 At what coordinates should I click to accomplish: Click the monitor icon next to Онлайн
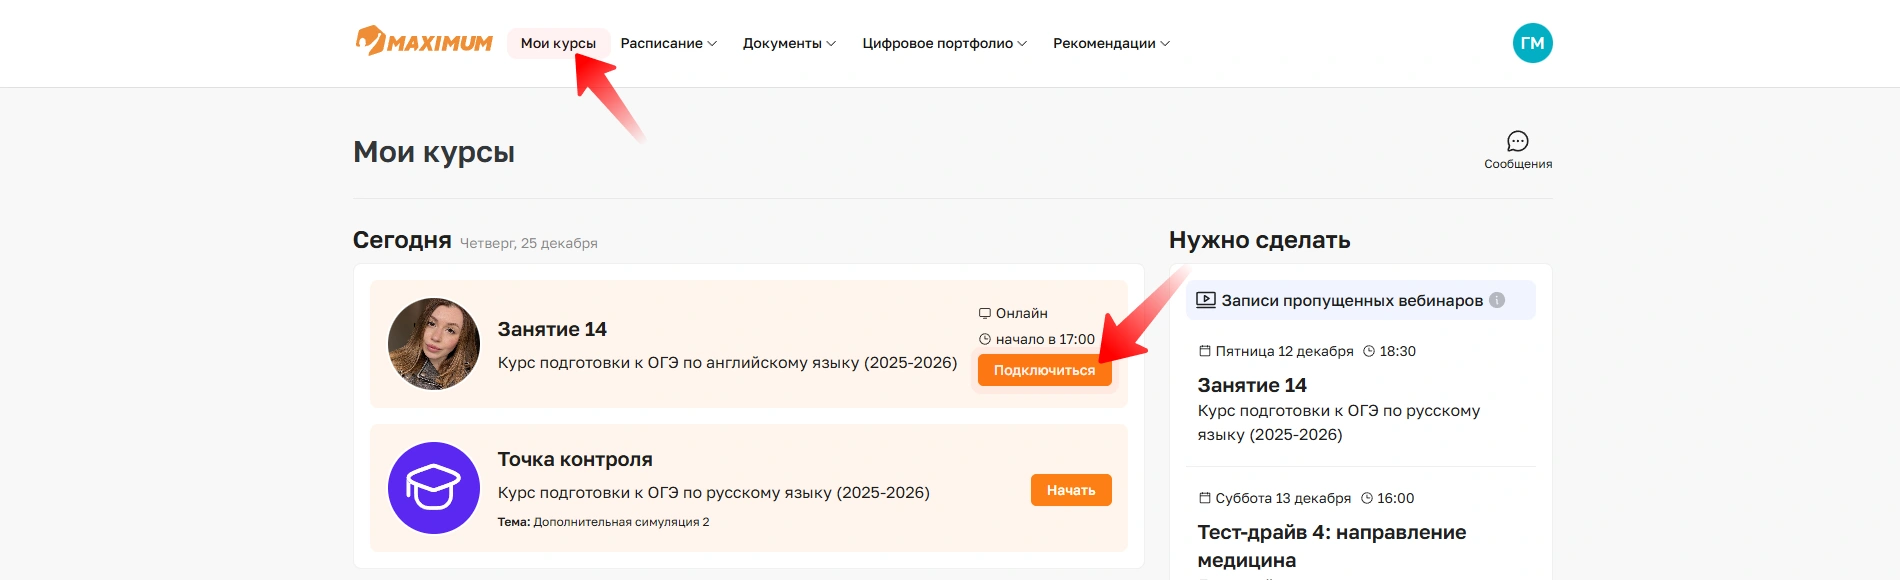[x=984, y=313]
